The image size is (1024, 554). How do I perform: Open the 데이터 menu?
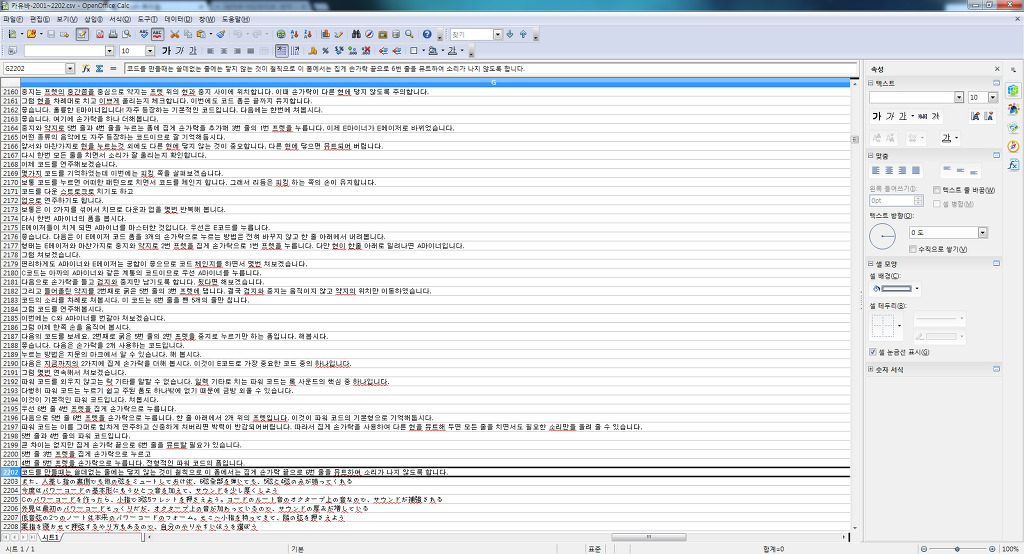pyautogui.click(x=175, y=19)
